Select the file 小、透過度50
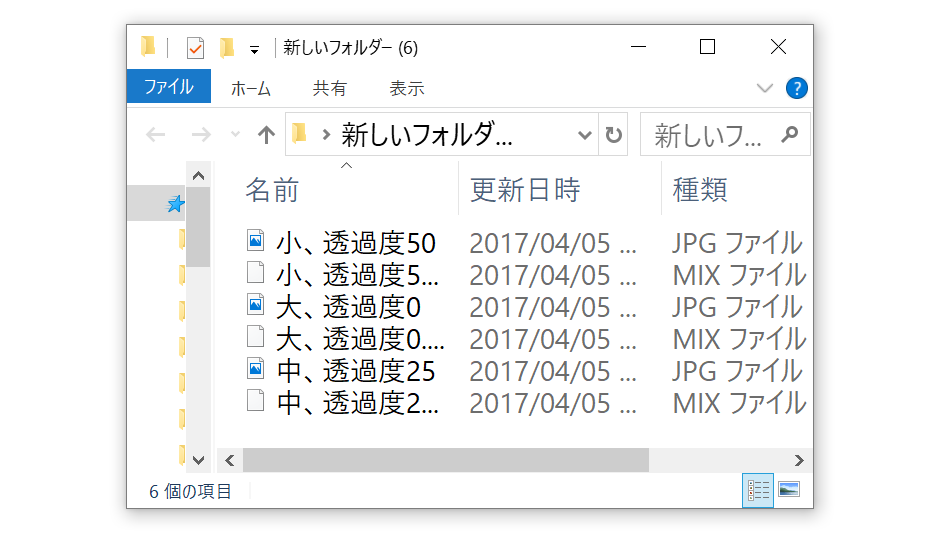 (x=356, y=244)
